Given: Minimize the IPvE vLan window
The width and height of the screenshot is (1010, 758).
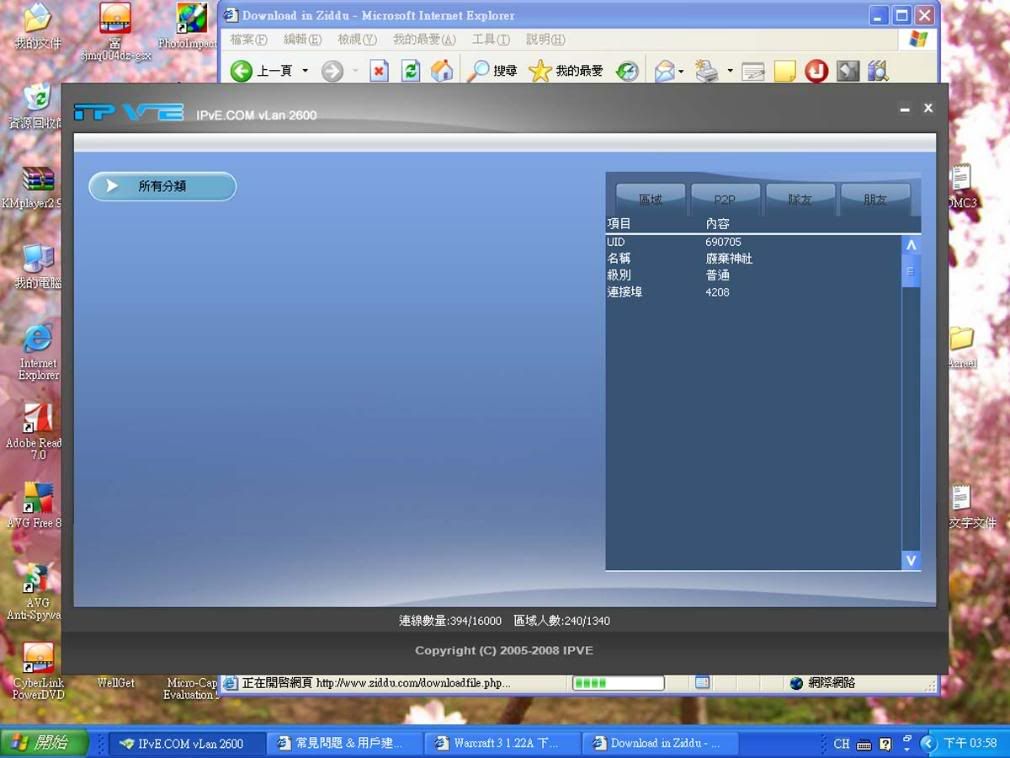Looking at the screenshot, I should 904,109.
